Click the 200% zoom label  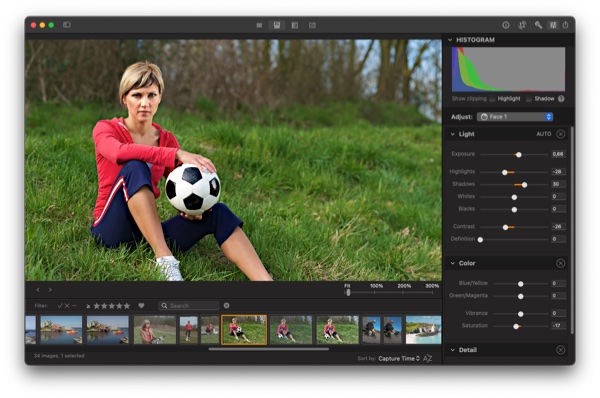point(404,286)
